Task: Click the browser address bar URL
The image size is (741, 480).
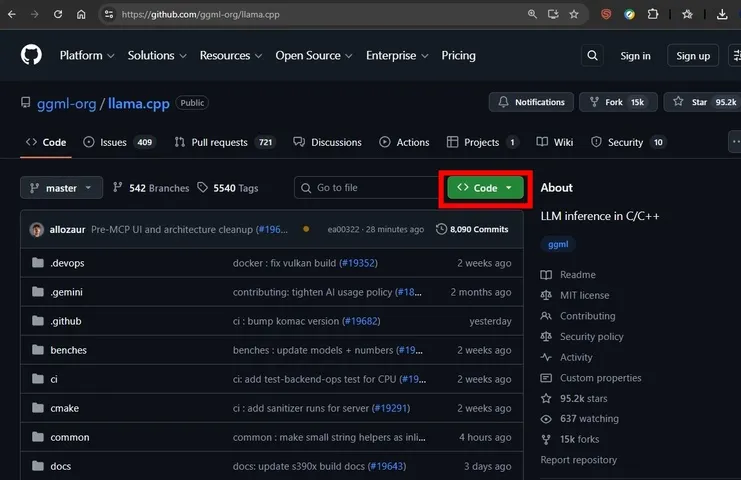Action: point(200,14)
